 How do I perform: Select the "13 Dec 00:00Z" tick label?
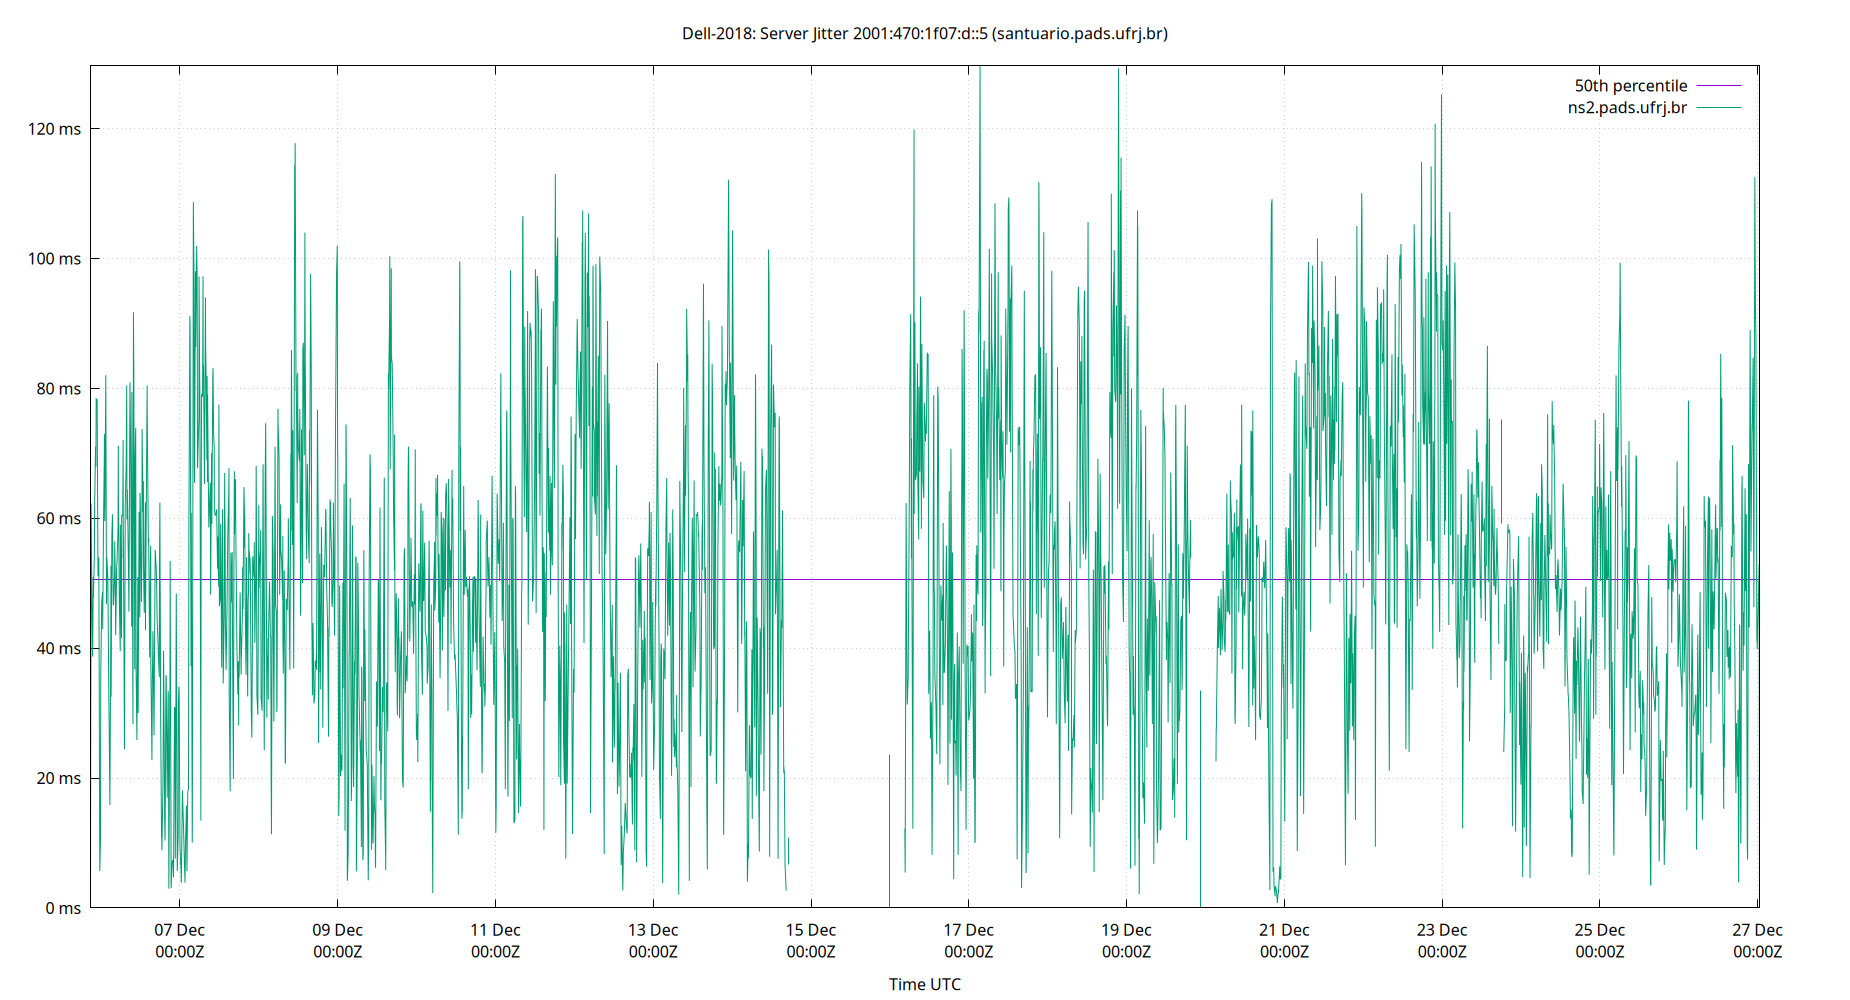tap(653, 940)
